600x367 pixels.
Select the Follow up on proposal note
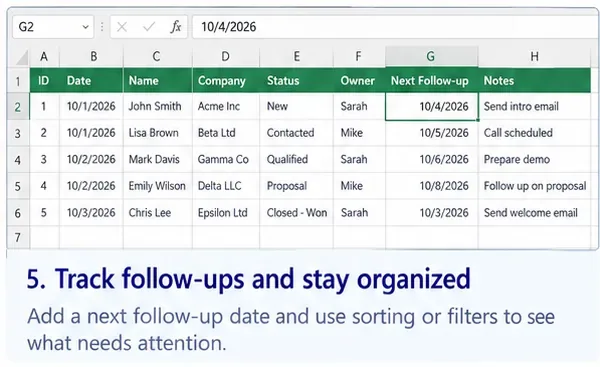tap(535, 186)
